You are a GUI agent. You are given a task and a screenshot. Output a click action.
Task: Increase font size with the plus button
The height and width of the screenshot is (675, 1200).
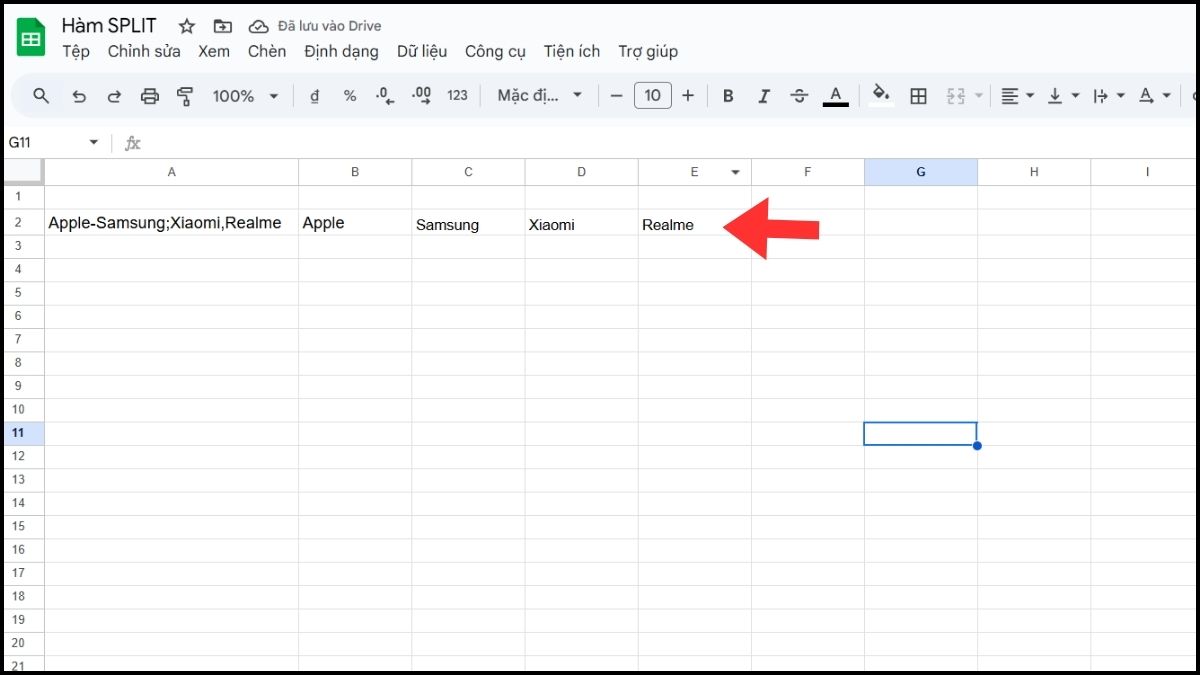[x=688, y=96]
